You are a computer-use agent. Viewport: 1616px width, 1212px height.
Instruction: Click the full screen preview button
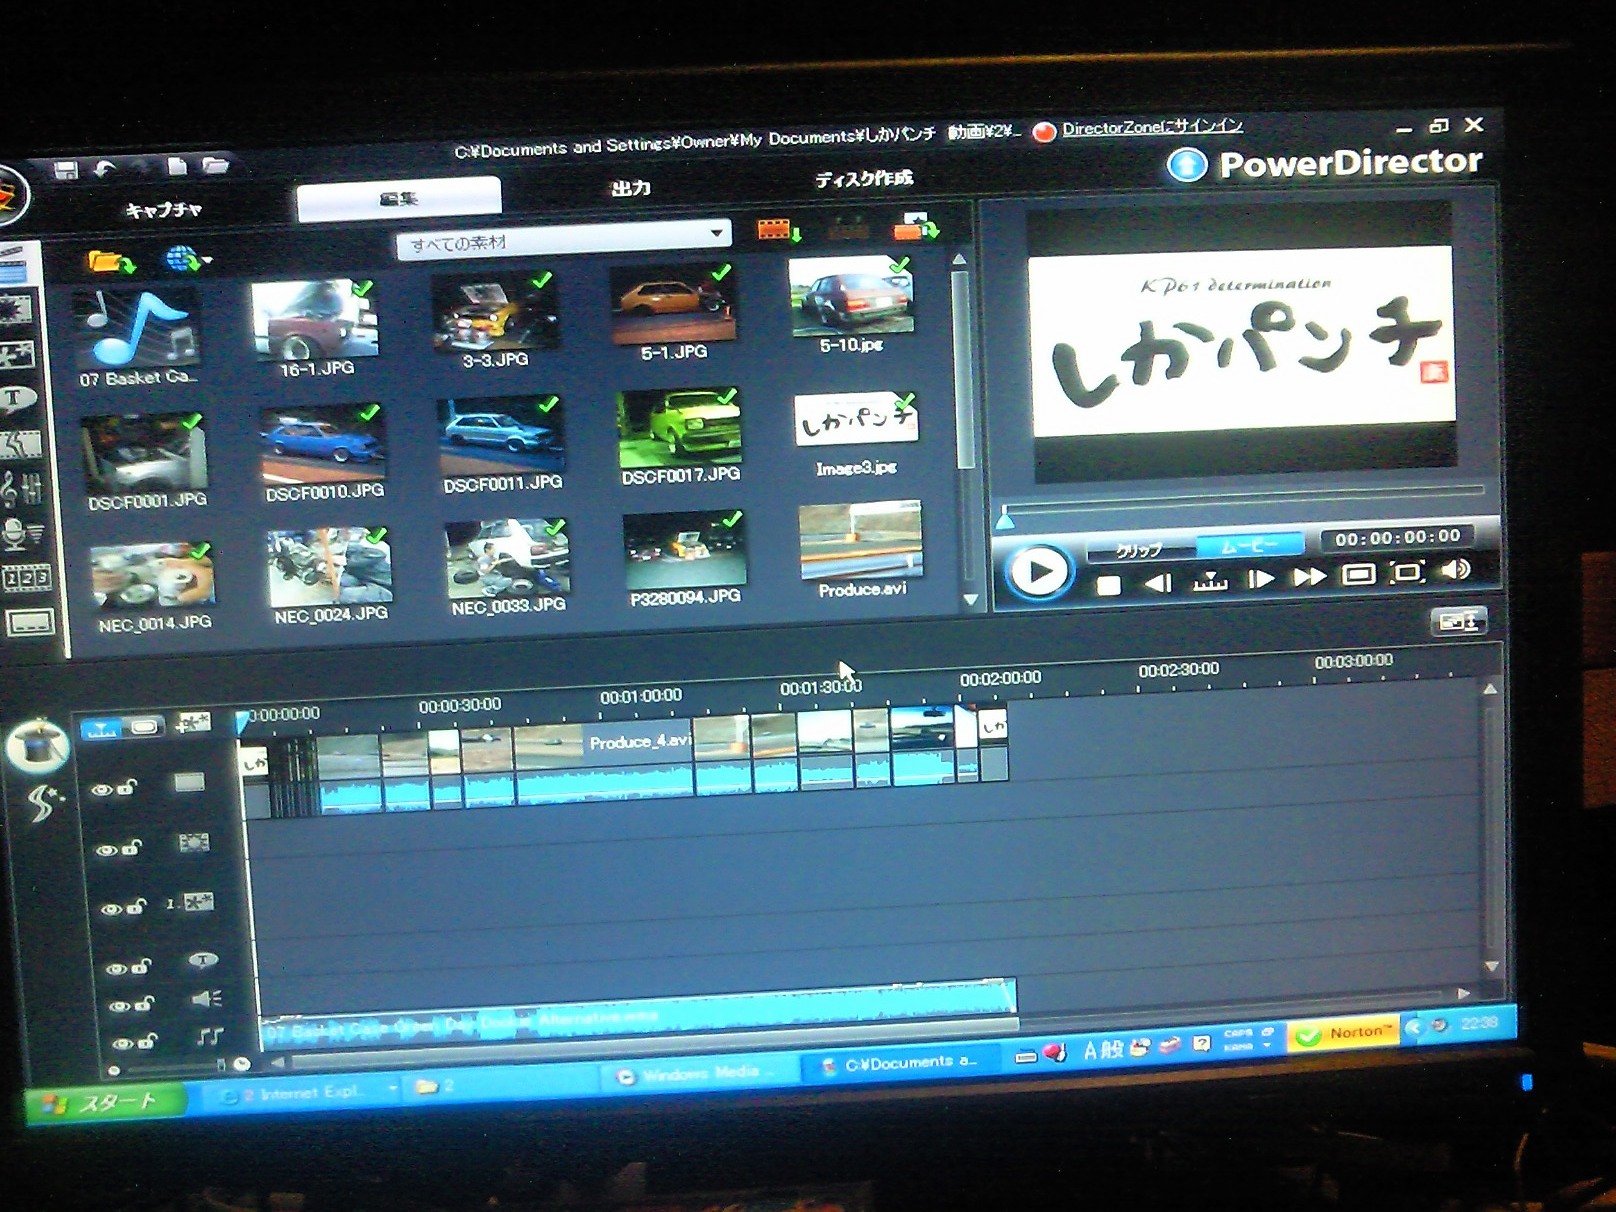pyautogui.click(x=1357, y=574)
